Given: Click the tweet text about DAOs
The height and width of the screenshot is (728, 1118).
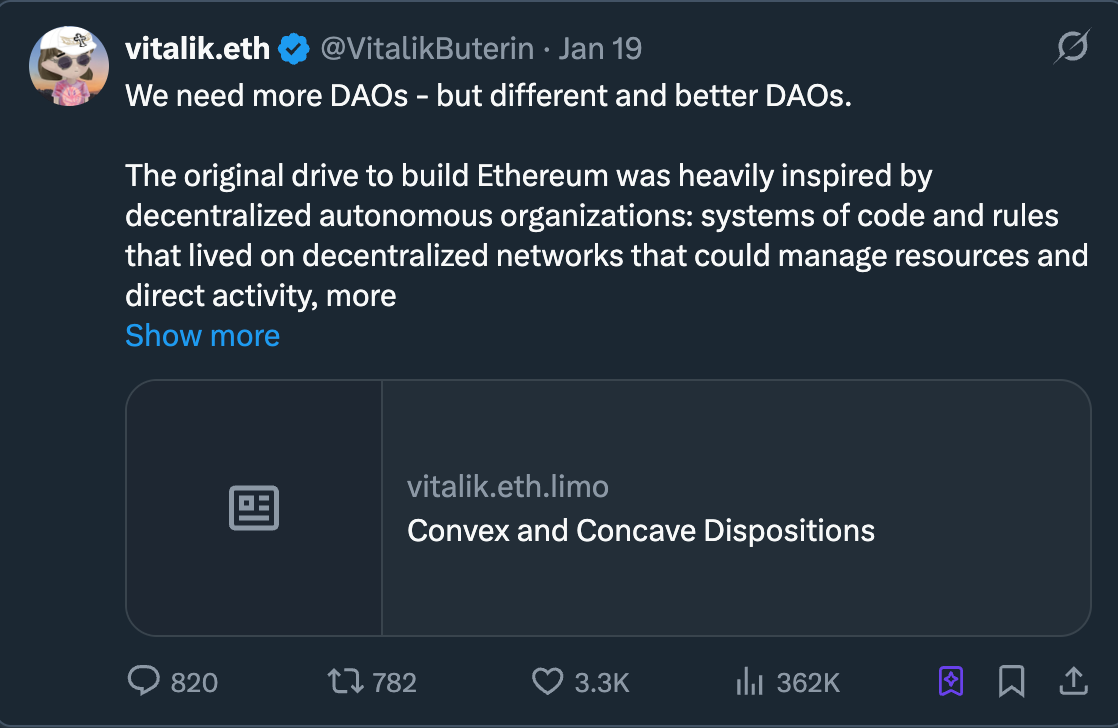Looking at the screenshot, I should pyautogui.click(x=487, y=98).
